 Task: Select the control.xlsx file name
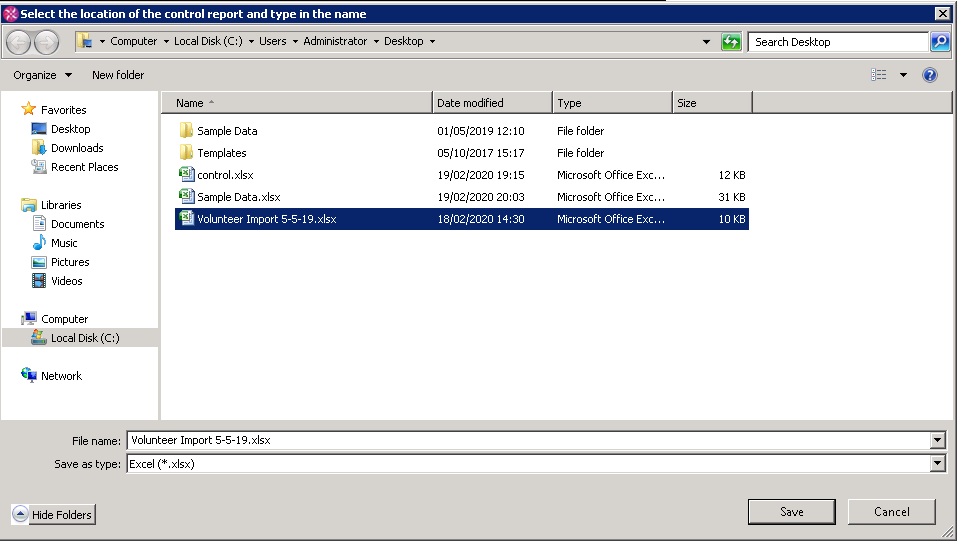click(x=226, y=175)
